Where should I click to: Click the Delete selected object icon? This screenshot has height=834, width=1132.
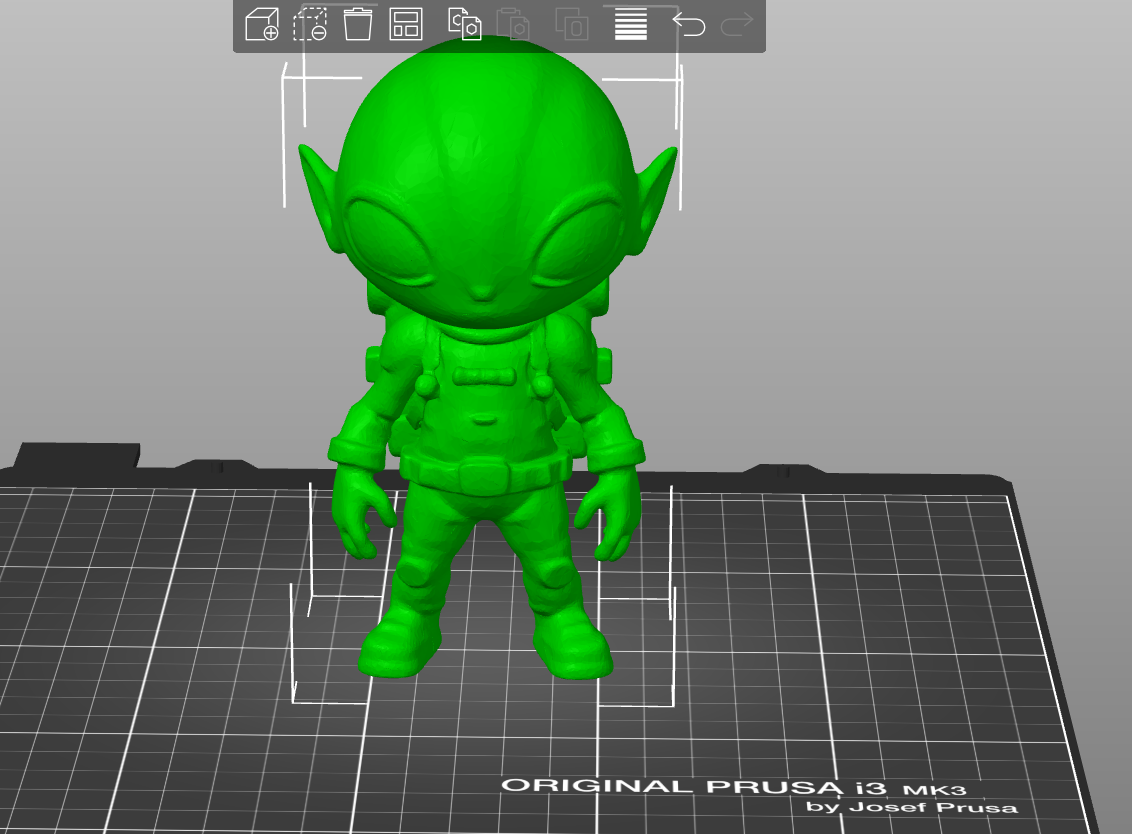tap(310, 24)
